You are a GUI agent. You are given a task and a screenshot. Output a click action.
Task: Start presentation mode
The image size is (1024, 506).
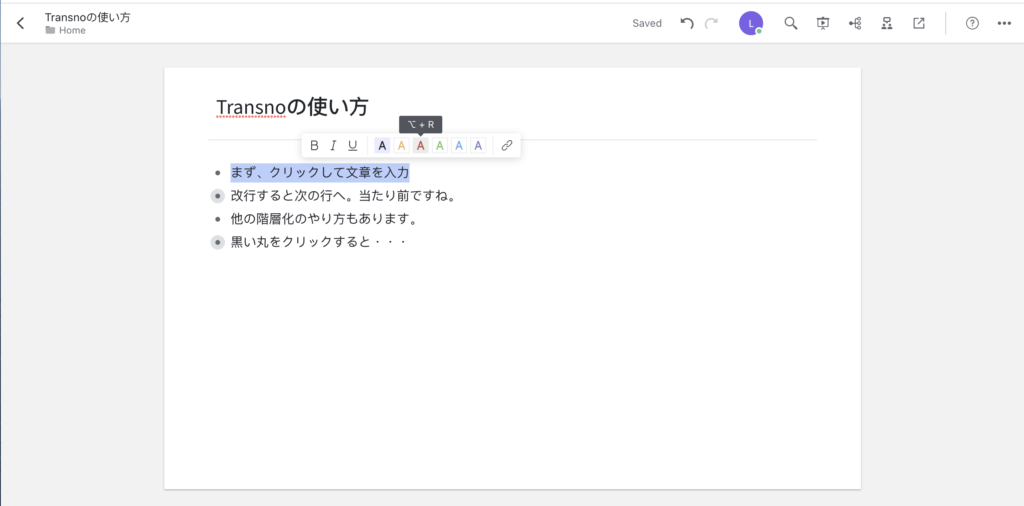pyautogui.click(x=823, y=24)
